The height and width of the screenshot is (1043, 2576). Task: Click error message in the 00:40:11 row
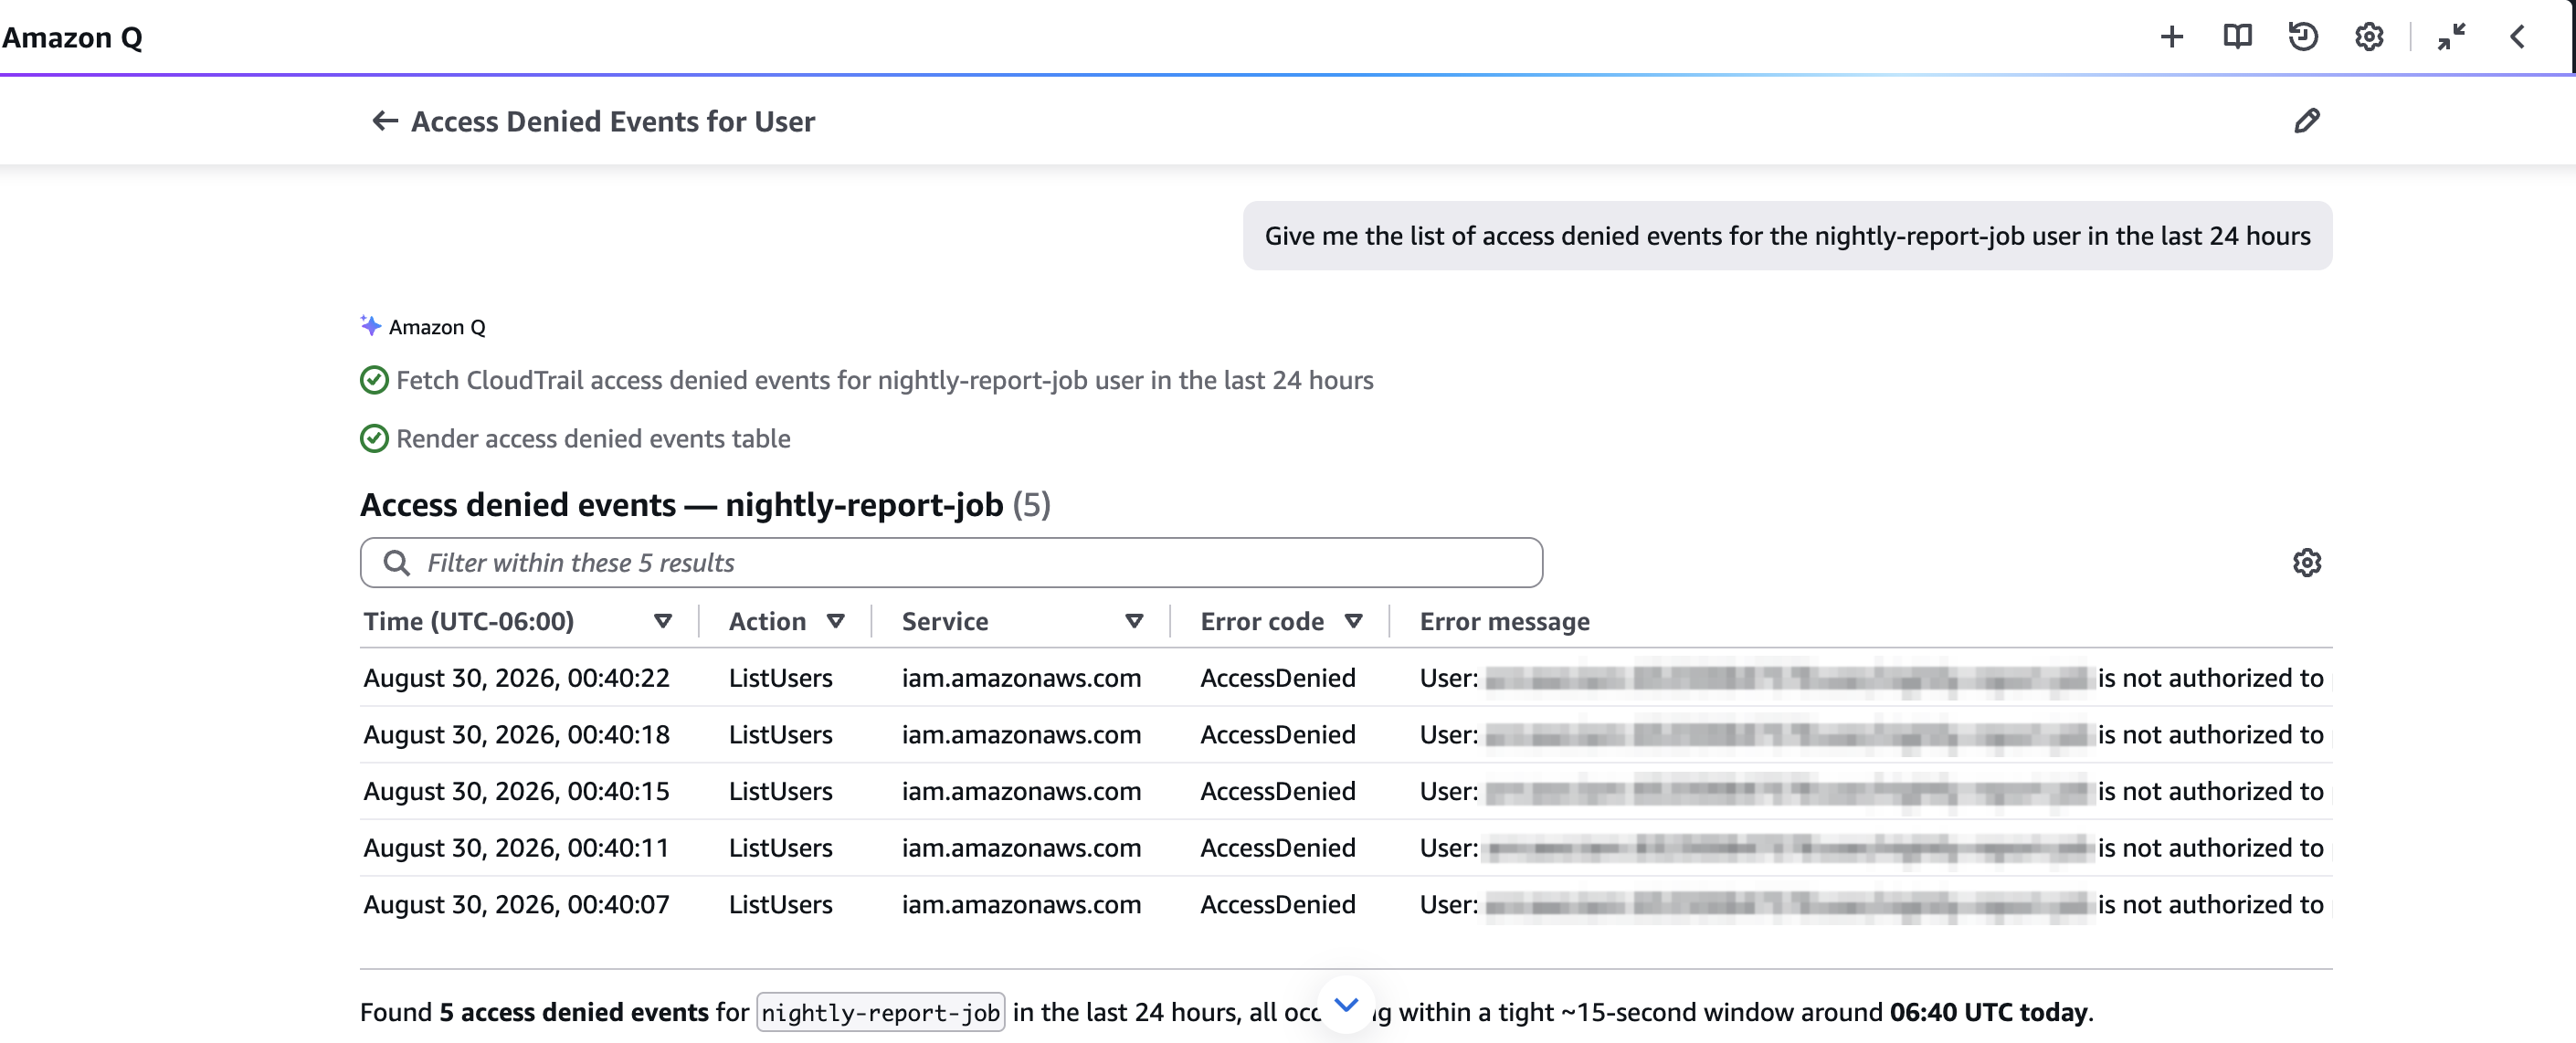click(x=1871, y=848)
